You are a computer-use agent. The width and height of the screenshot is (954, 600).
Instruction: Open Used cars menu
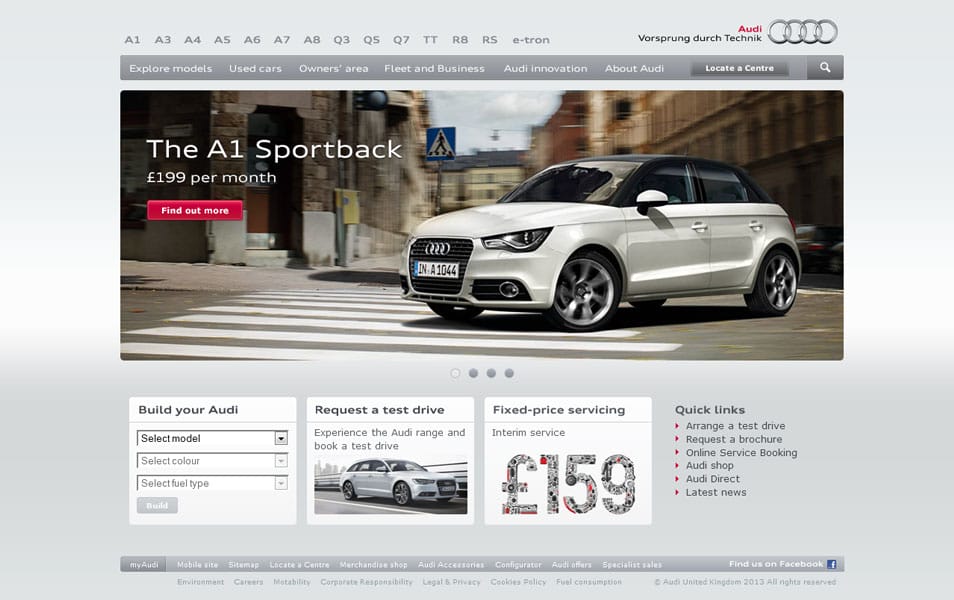(x=255, y=68)
